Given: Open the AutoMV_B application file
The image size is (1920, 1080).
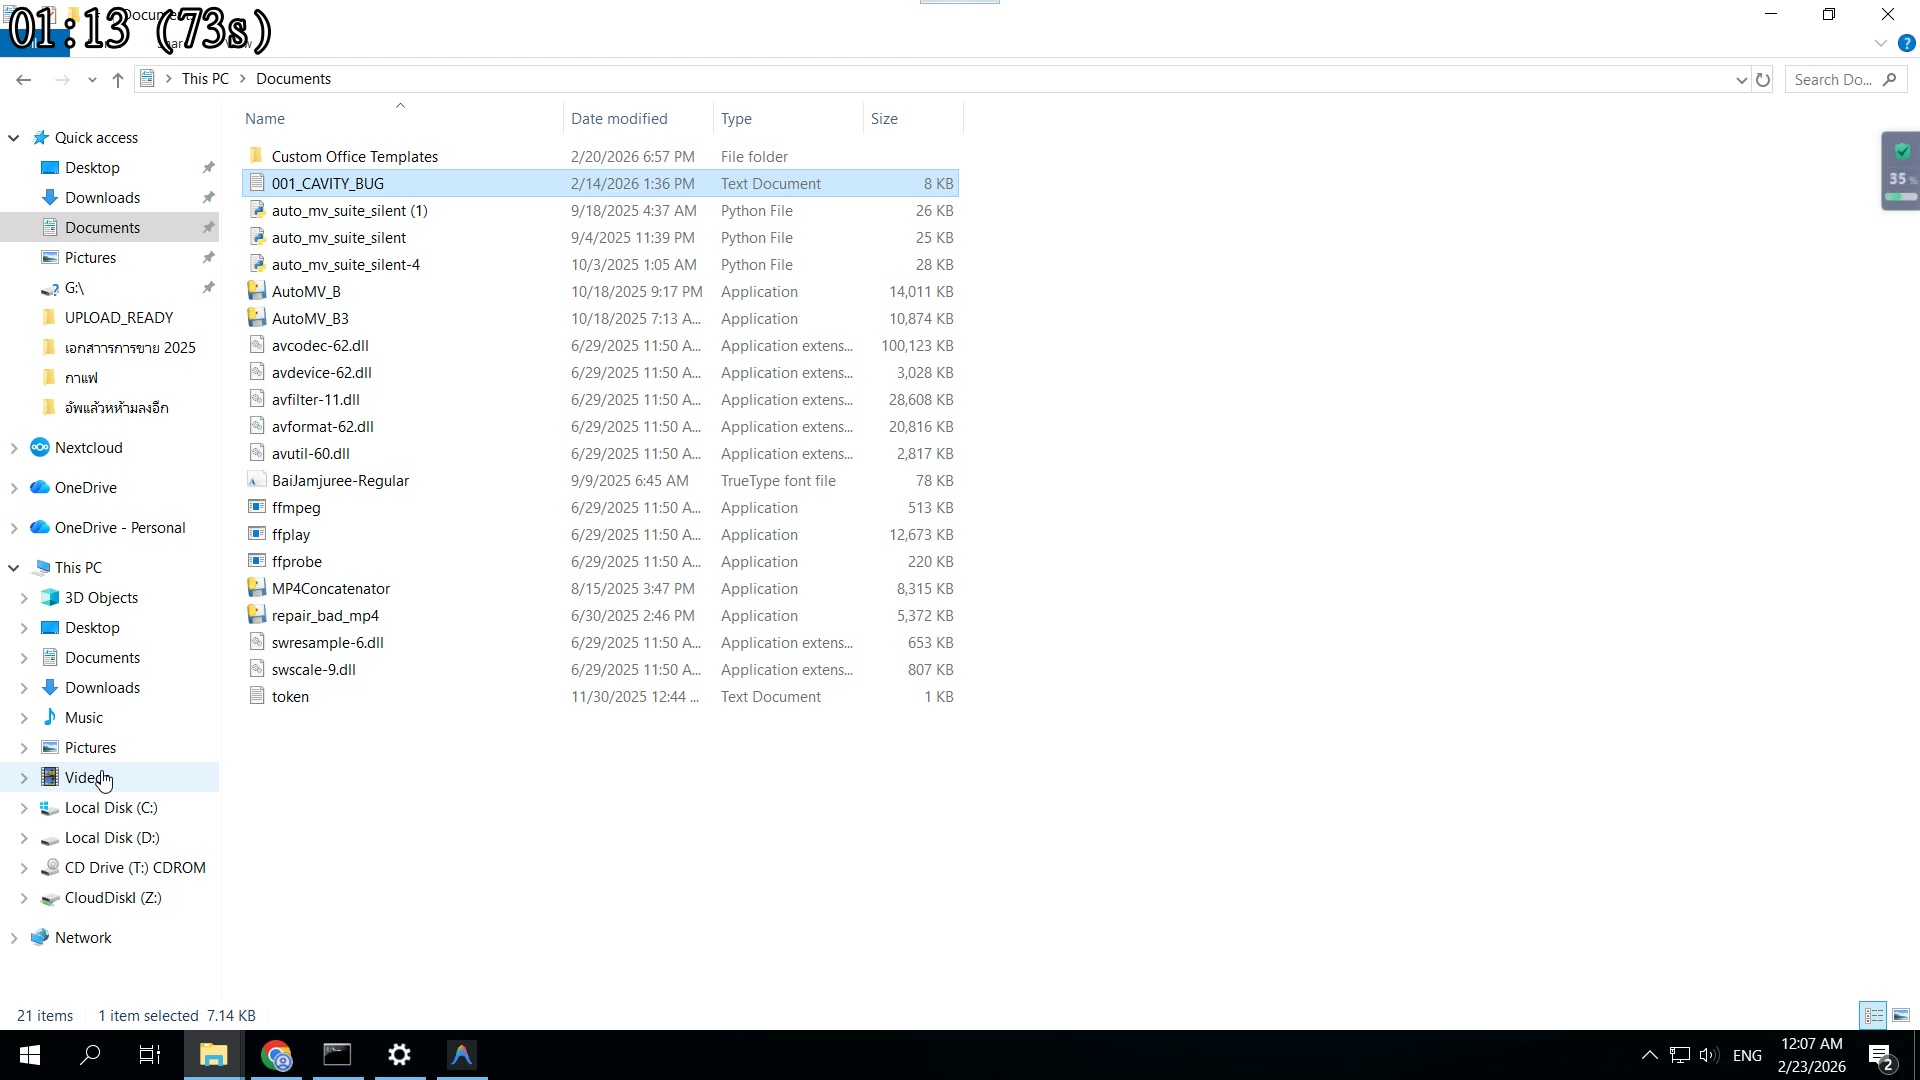Looking at the screenshot, I should pos(306,292).
